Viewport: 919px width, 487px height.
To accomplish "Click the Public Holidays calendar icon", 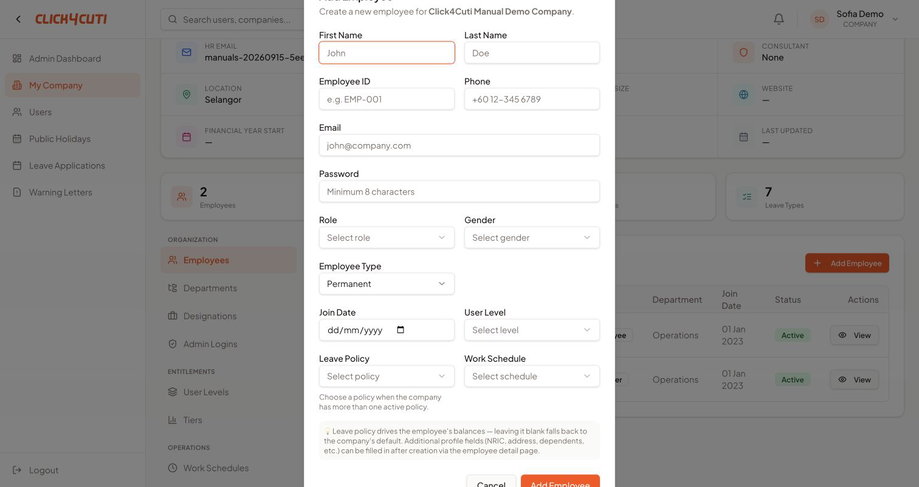I will [17, 139].
